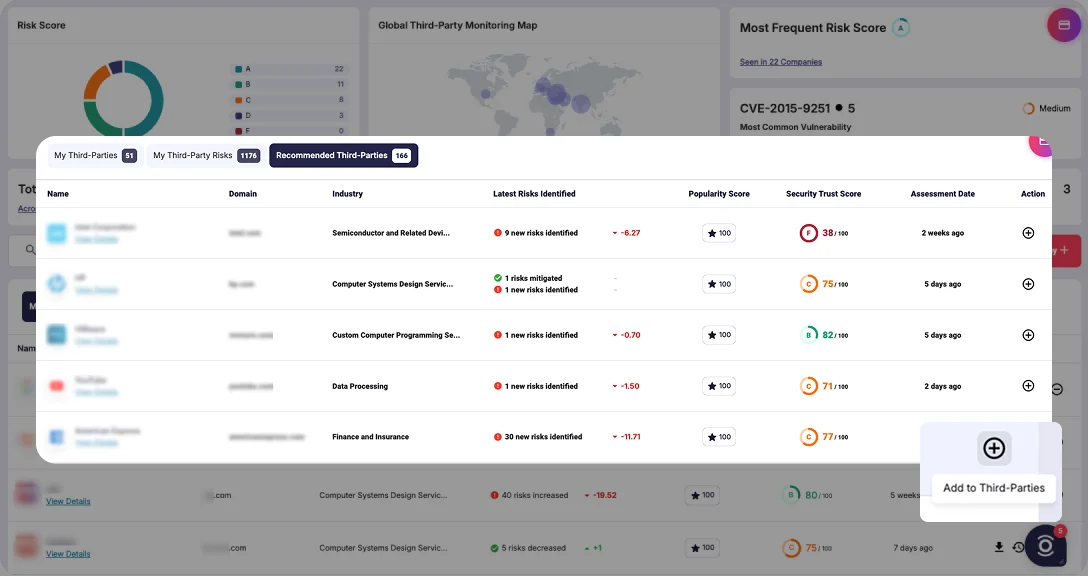The width and height of the screenshot is (1088, 576).
Task: Click '30 new risks identified' text
Action: (x=543, y=437)
